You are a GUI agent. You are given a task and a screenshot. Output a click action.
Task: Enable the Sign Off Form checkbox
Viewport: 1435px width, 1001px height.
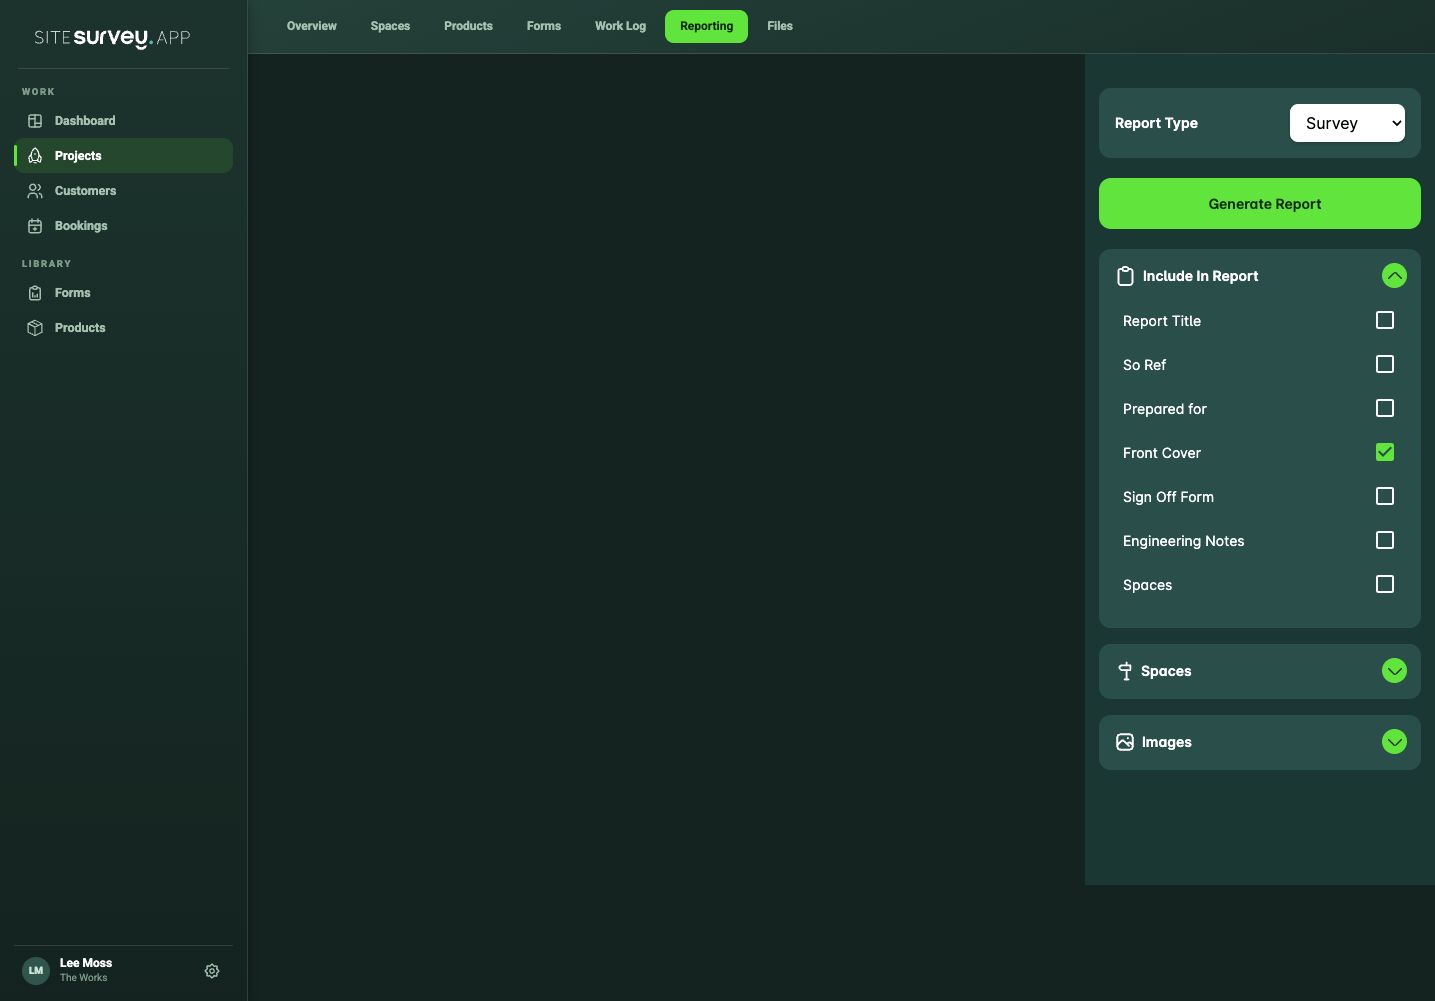[x=1385, y=496]
